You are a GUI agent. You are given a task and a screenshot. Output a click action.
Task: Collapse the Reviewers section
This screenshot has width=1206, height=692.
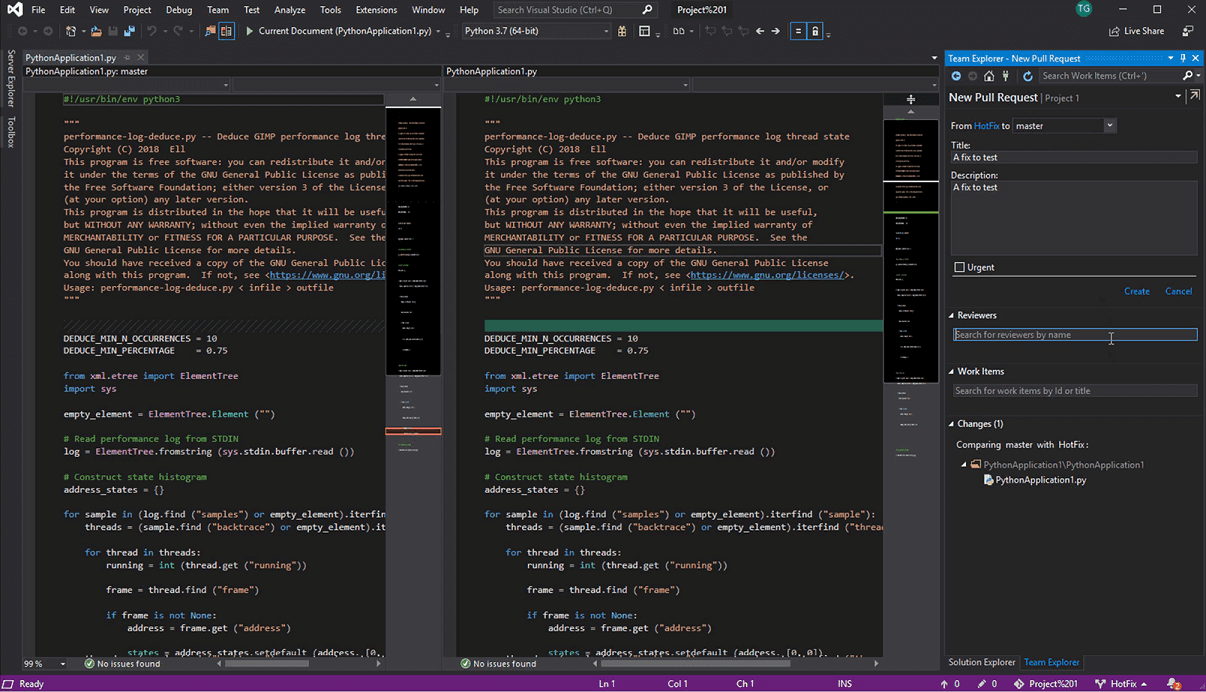coord(952,315)
